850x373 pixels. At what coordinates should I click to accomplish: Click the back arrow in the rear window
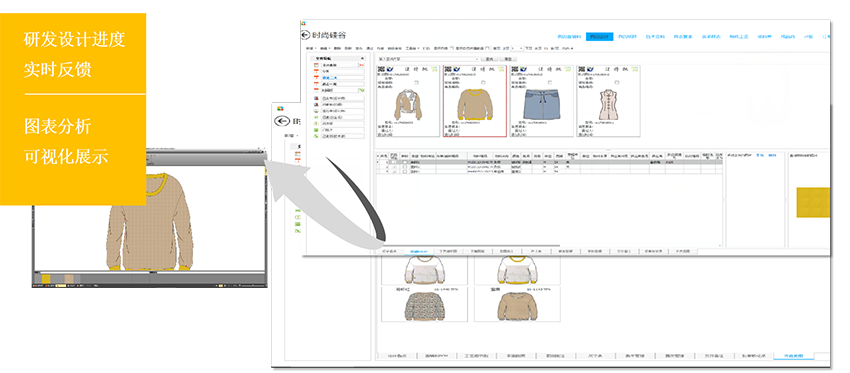pyautogui.click(x=281, y=121)
